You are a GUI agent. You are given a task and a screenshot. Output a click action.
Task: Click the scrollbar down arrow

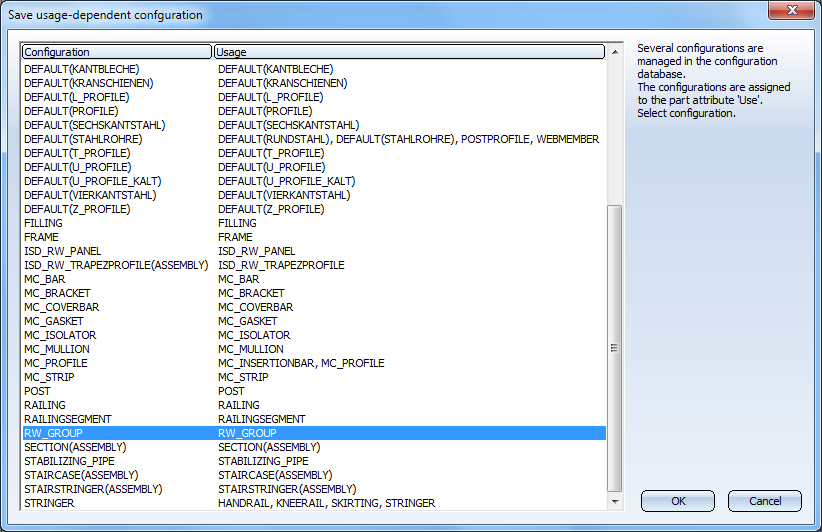point(615,502)
